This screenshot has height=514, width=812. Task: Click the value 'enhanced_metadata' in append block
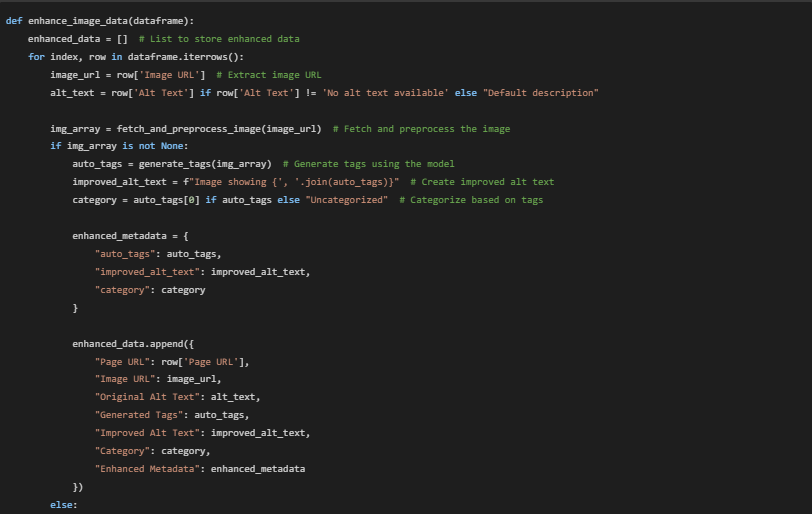coord(258,469)
